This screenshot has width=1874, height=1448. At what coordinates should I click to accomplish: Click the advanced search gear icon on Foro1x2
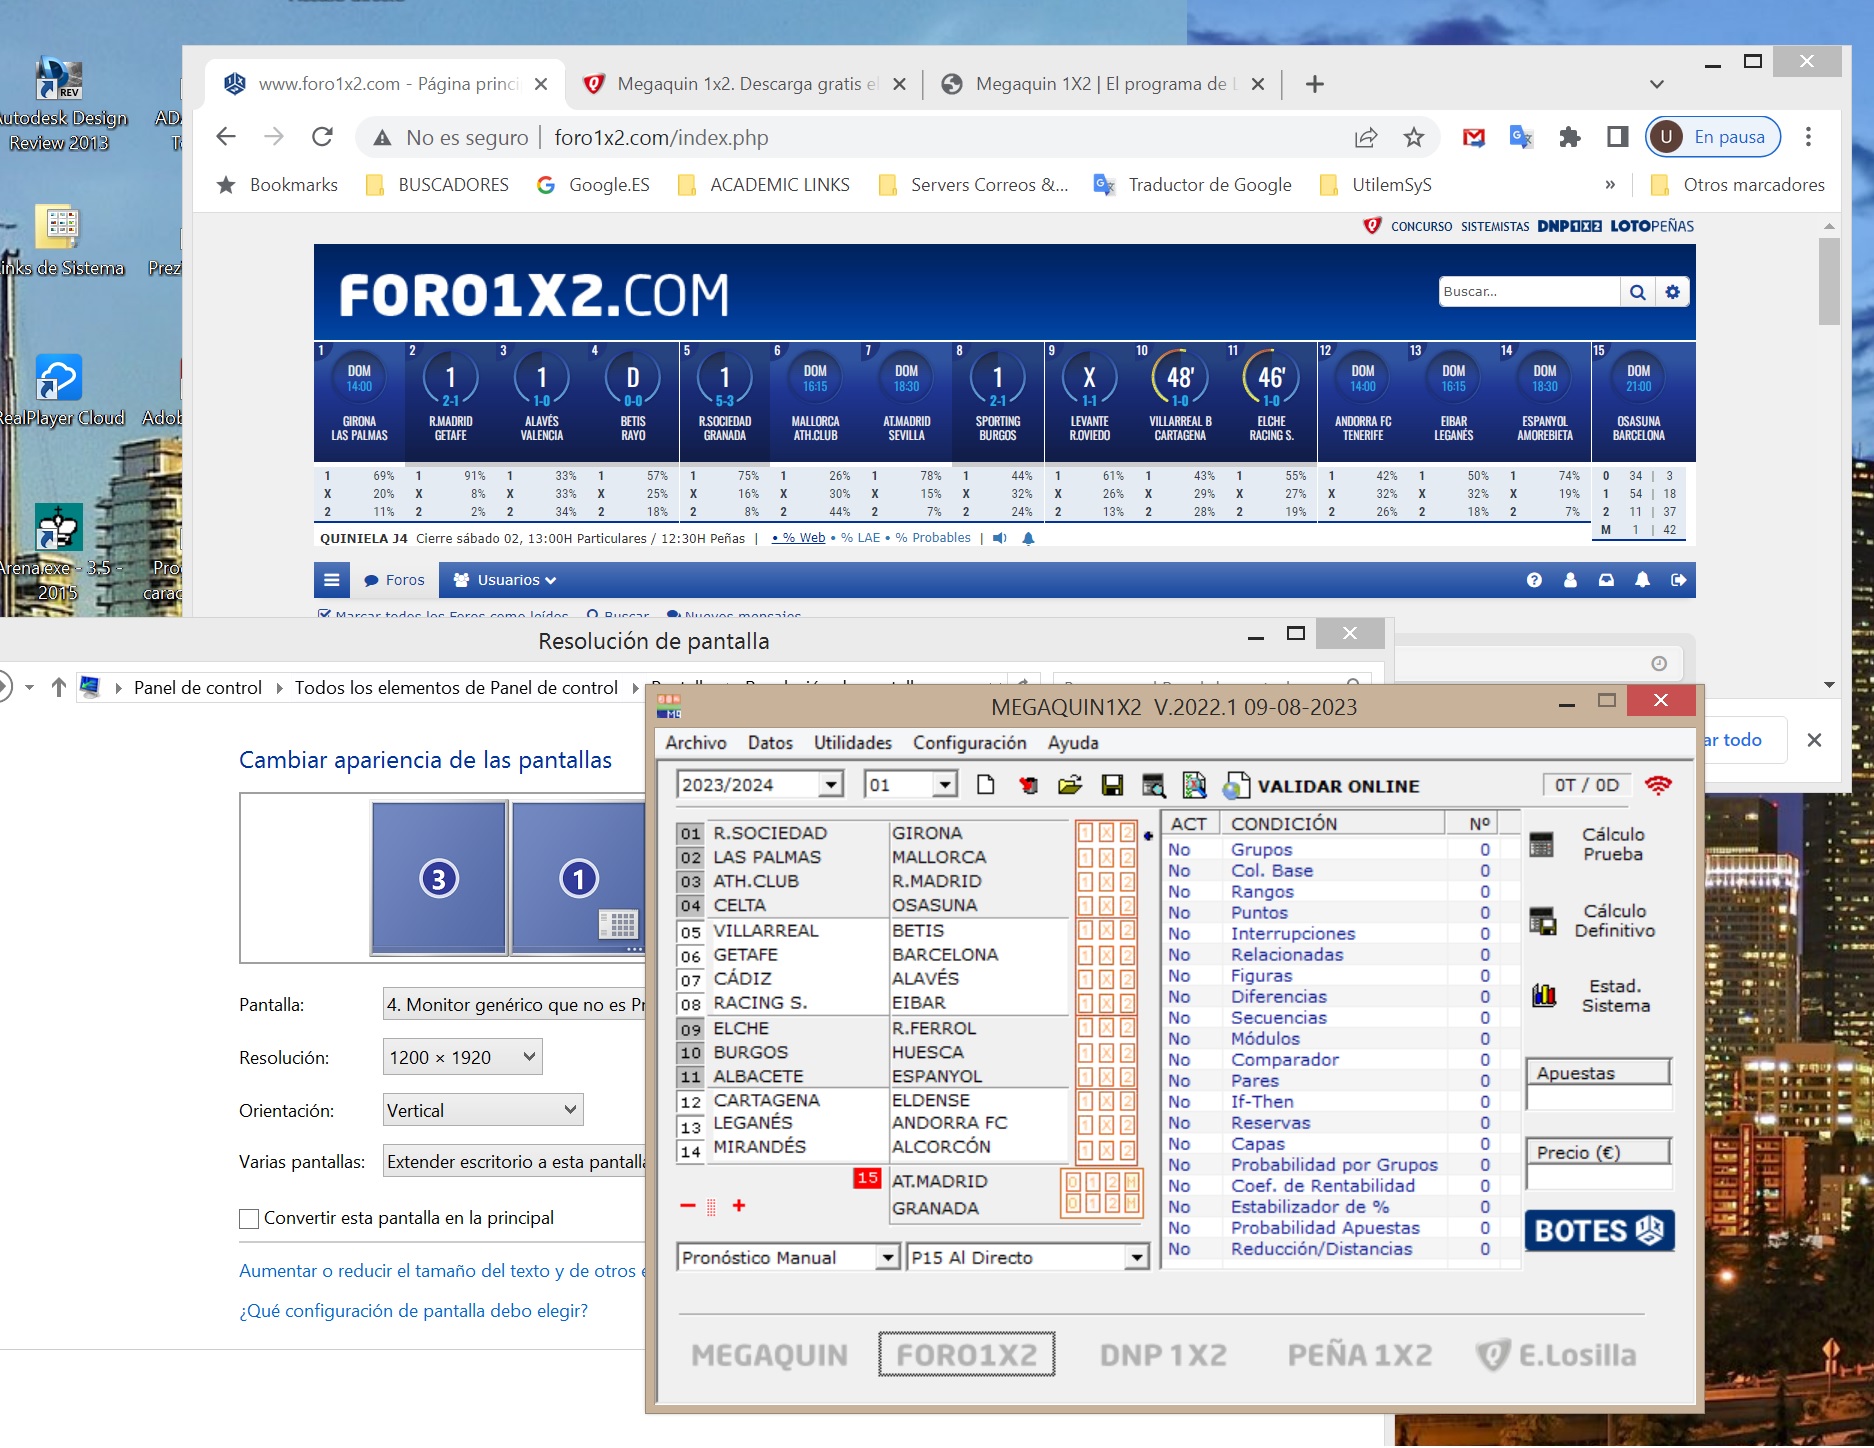point(1673,292)
